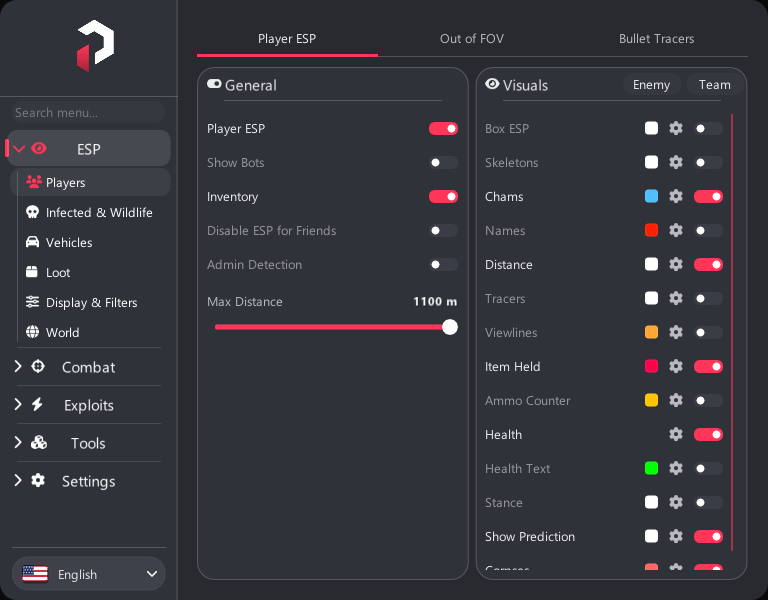Viewport: 768px width, 600px height.
Task: Click the Team button in Visuals
Action: (715, 85)
